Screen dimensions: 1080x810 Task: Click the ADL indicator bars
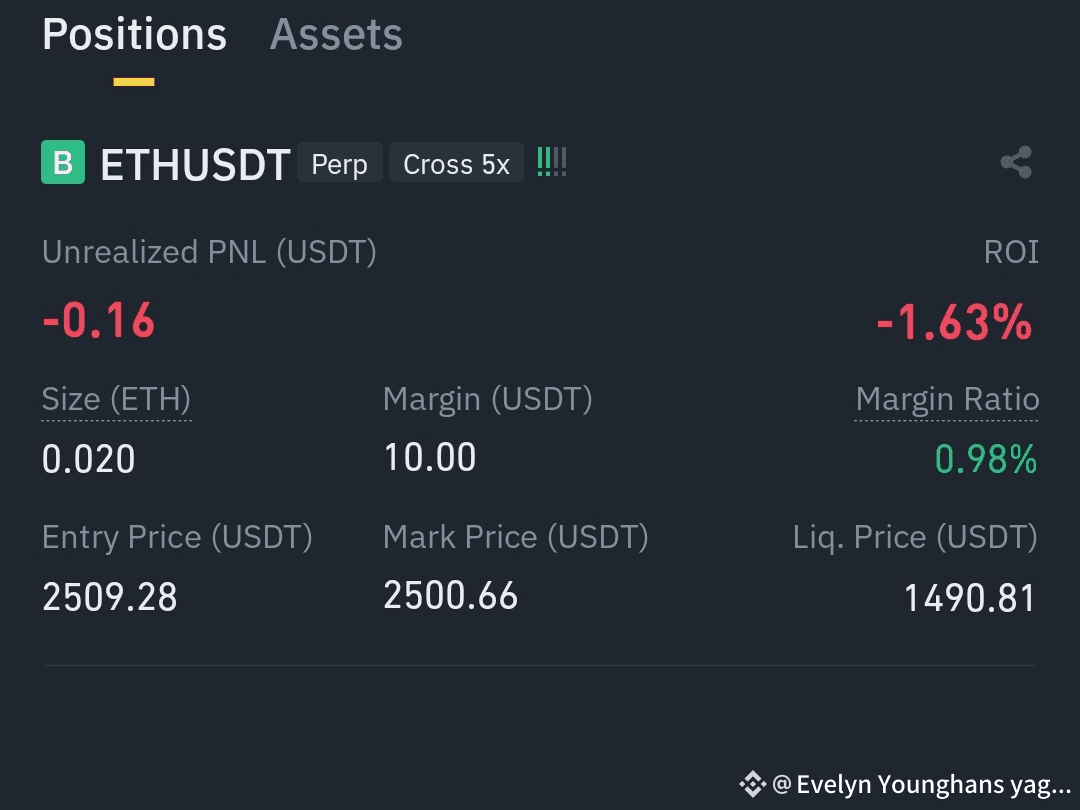(x=552, y=163)
